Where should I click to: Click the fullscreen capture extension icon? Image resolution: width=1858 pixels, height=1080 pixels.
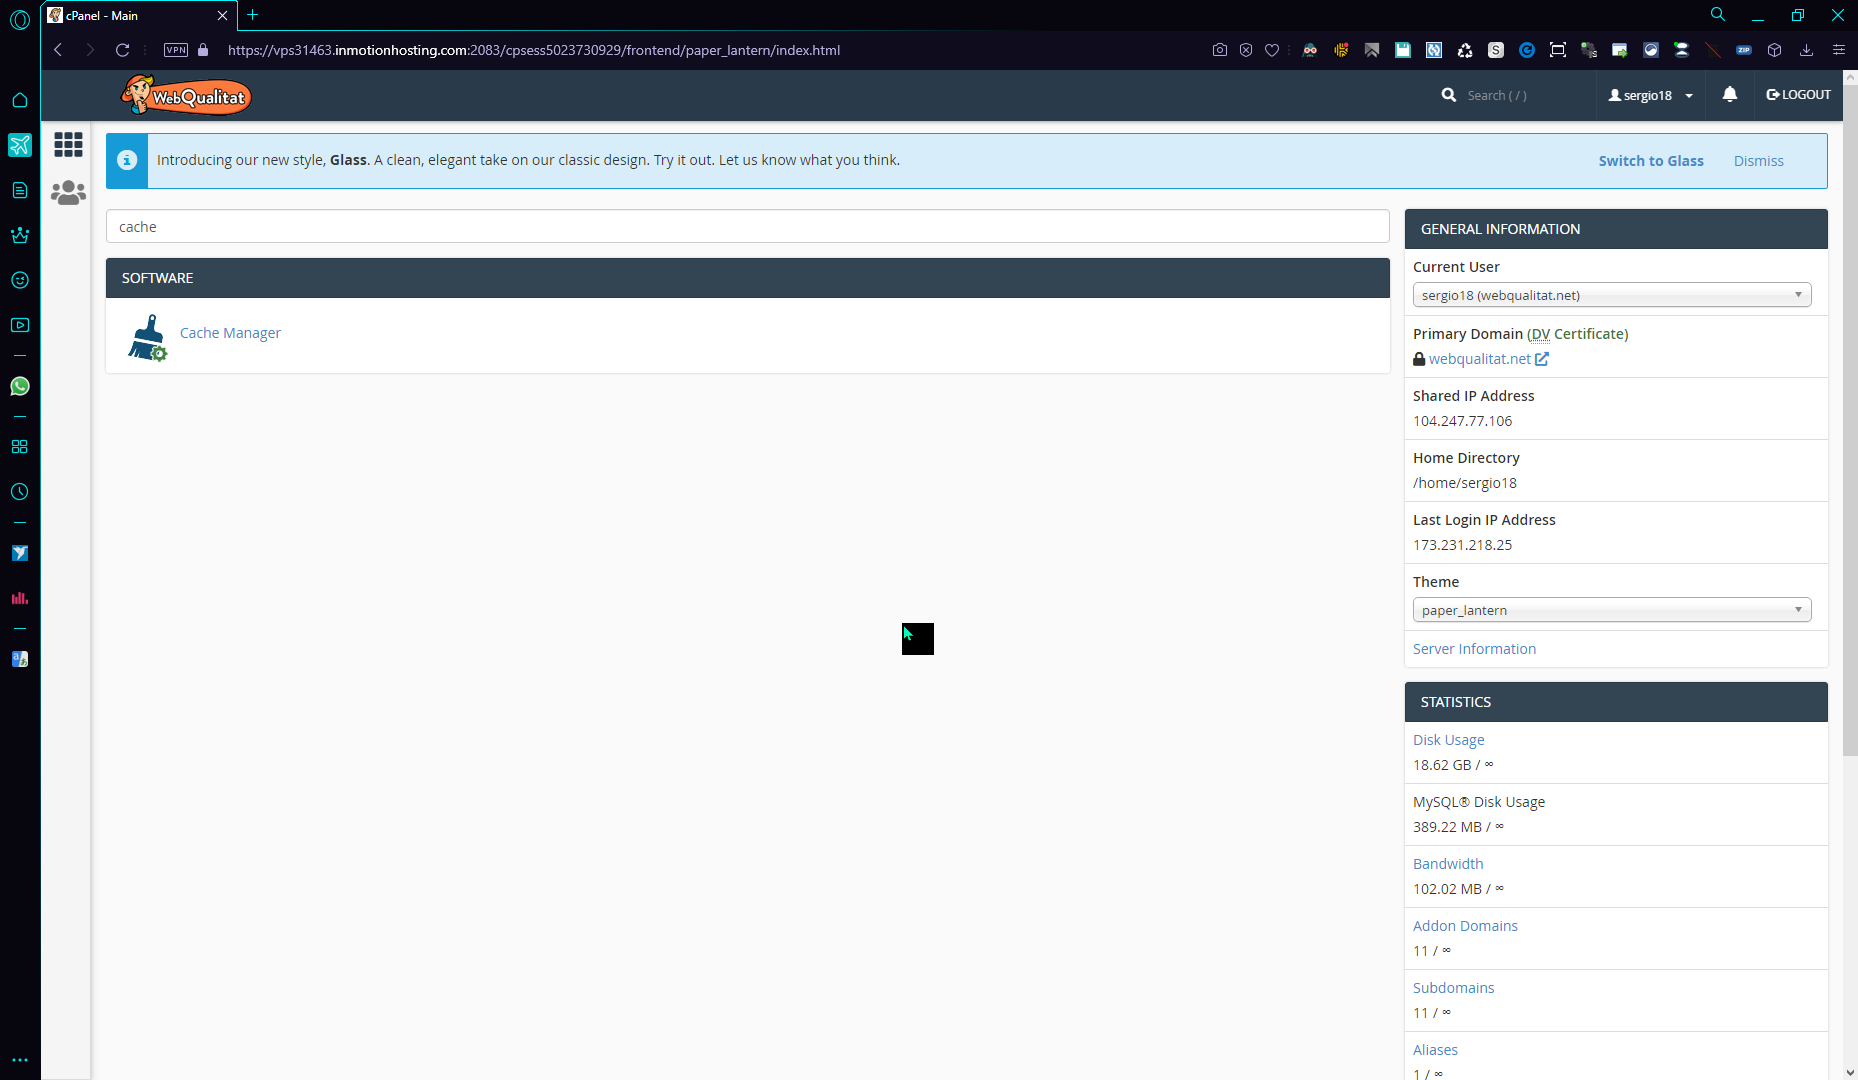[1558, 50]
